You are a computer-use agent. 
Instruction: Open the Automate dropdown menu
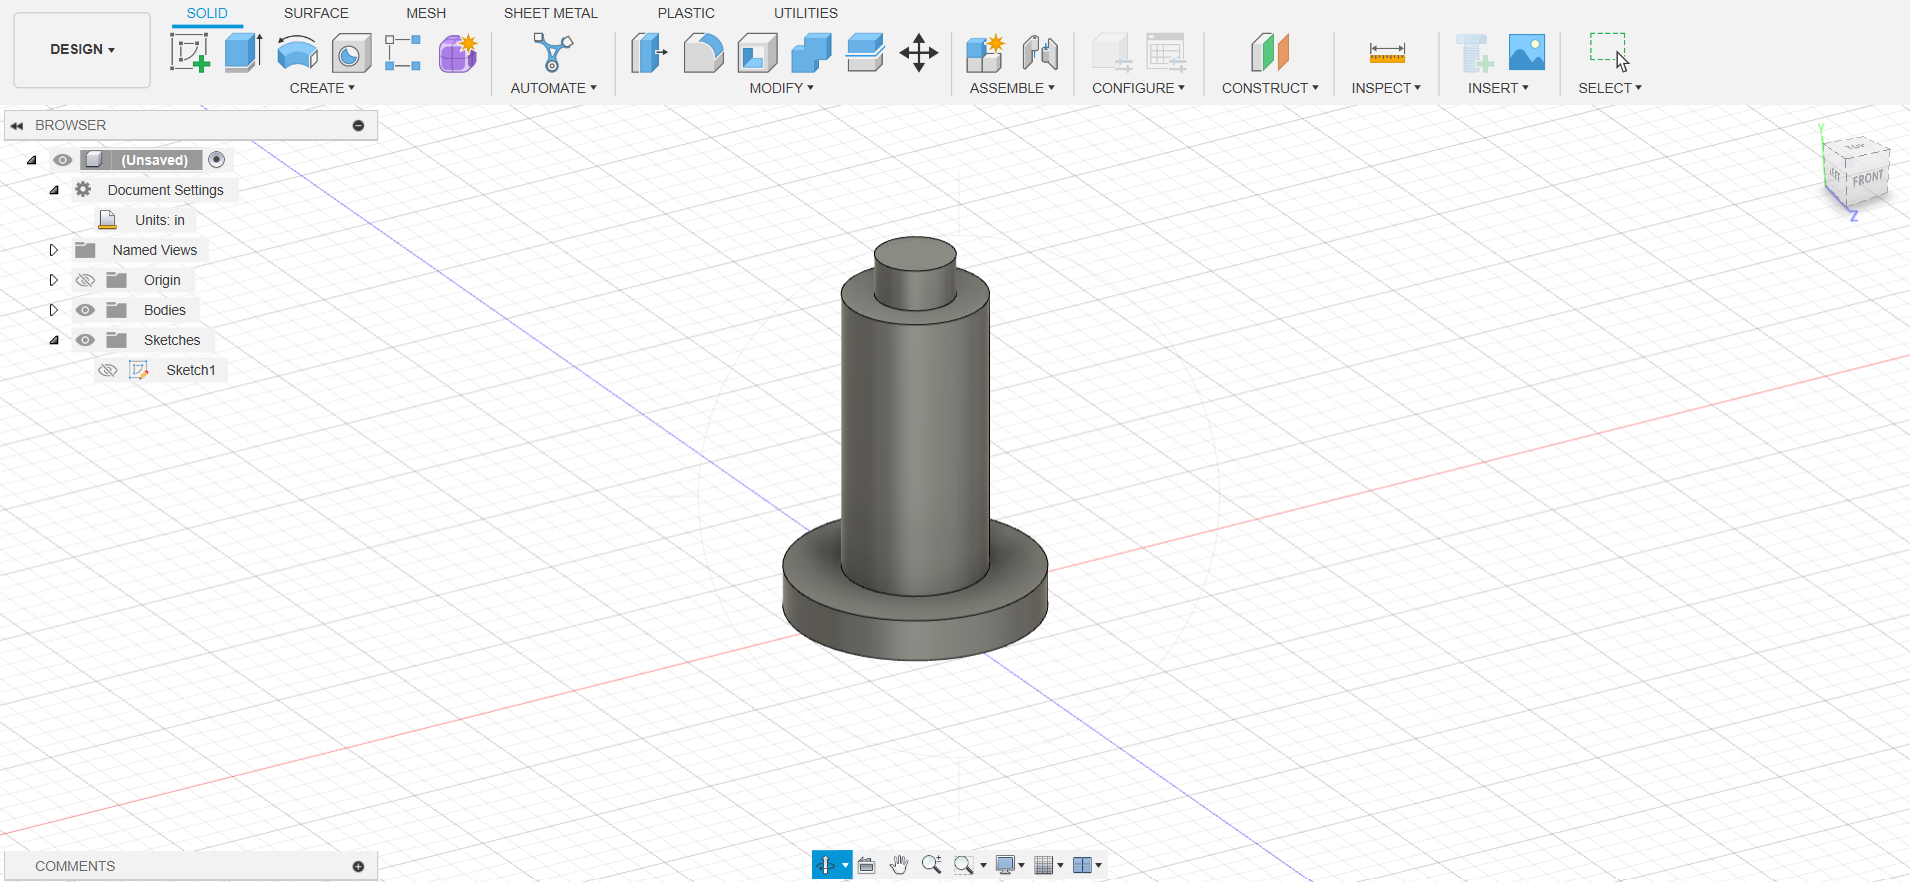point(553,88)
